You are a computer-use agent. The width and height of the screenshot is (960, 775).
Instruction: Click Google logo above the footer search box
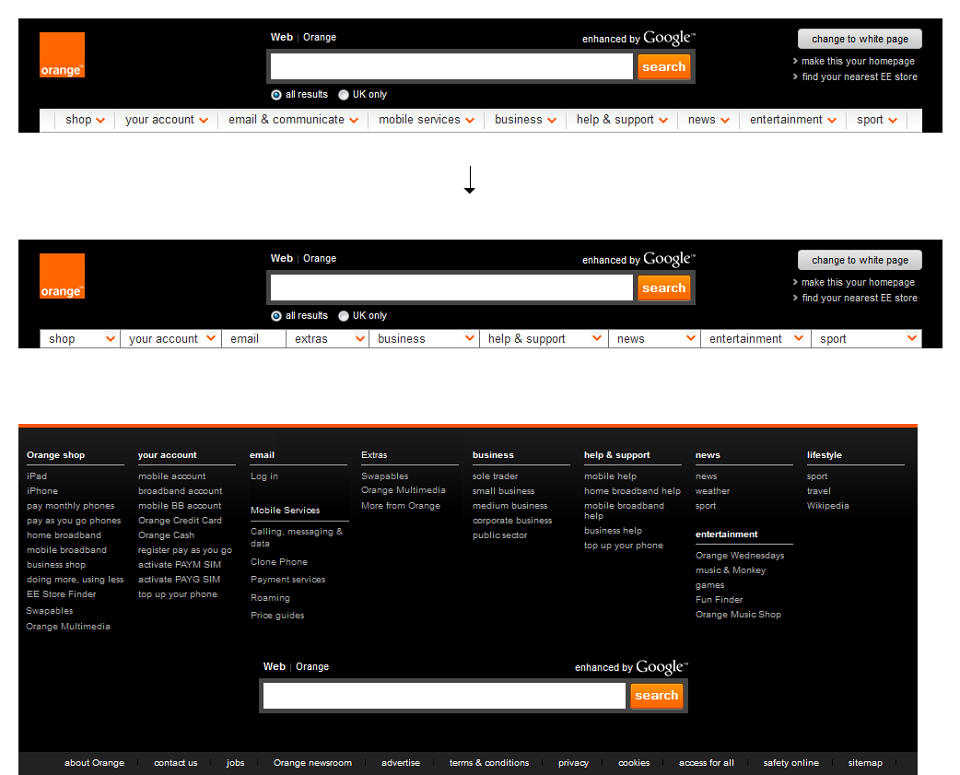[x=661, y=667]
